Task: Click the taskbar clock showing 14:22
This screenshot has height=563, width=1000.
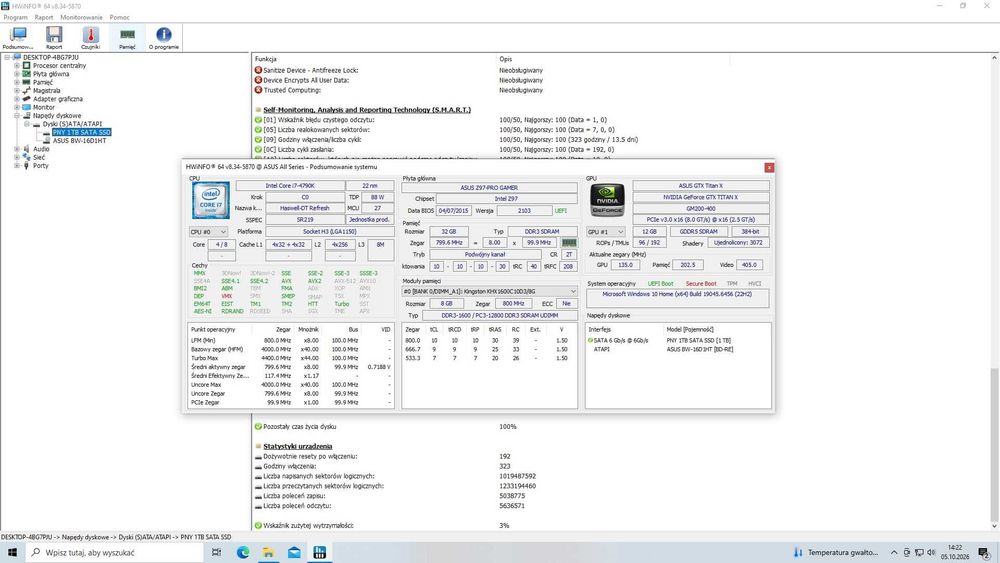Action: coord(955,552)
